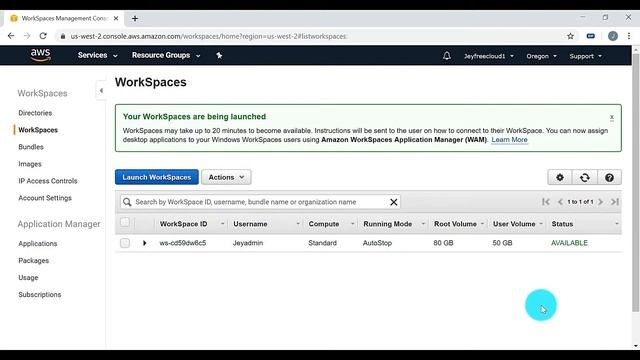The height and width of the screenshot is (360, 640).
Task: View site security lock info
Action: coord(62,36)
